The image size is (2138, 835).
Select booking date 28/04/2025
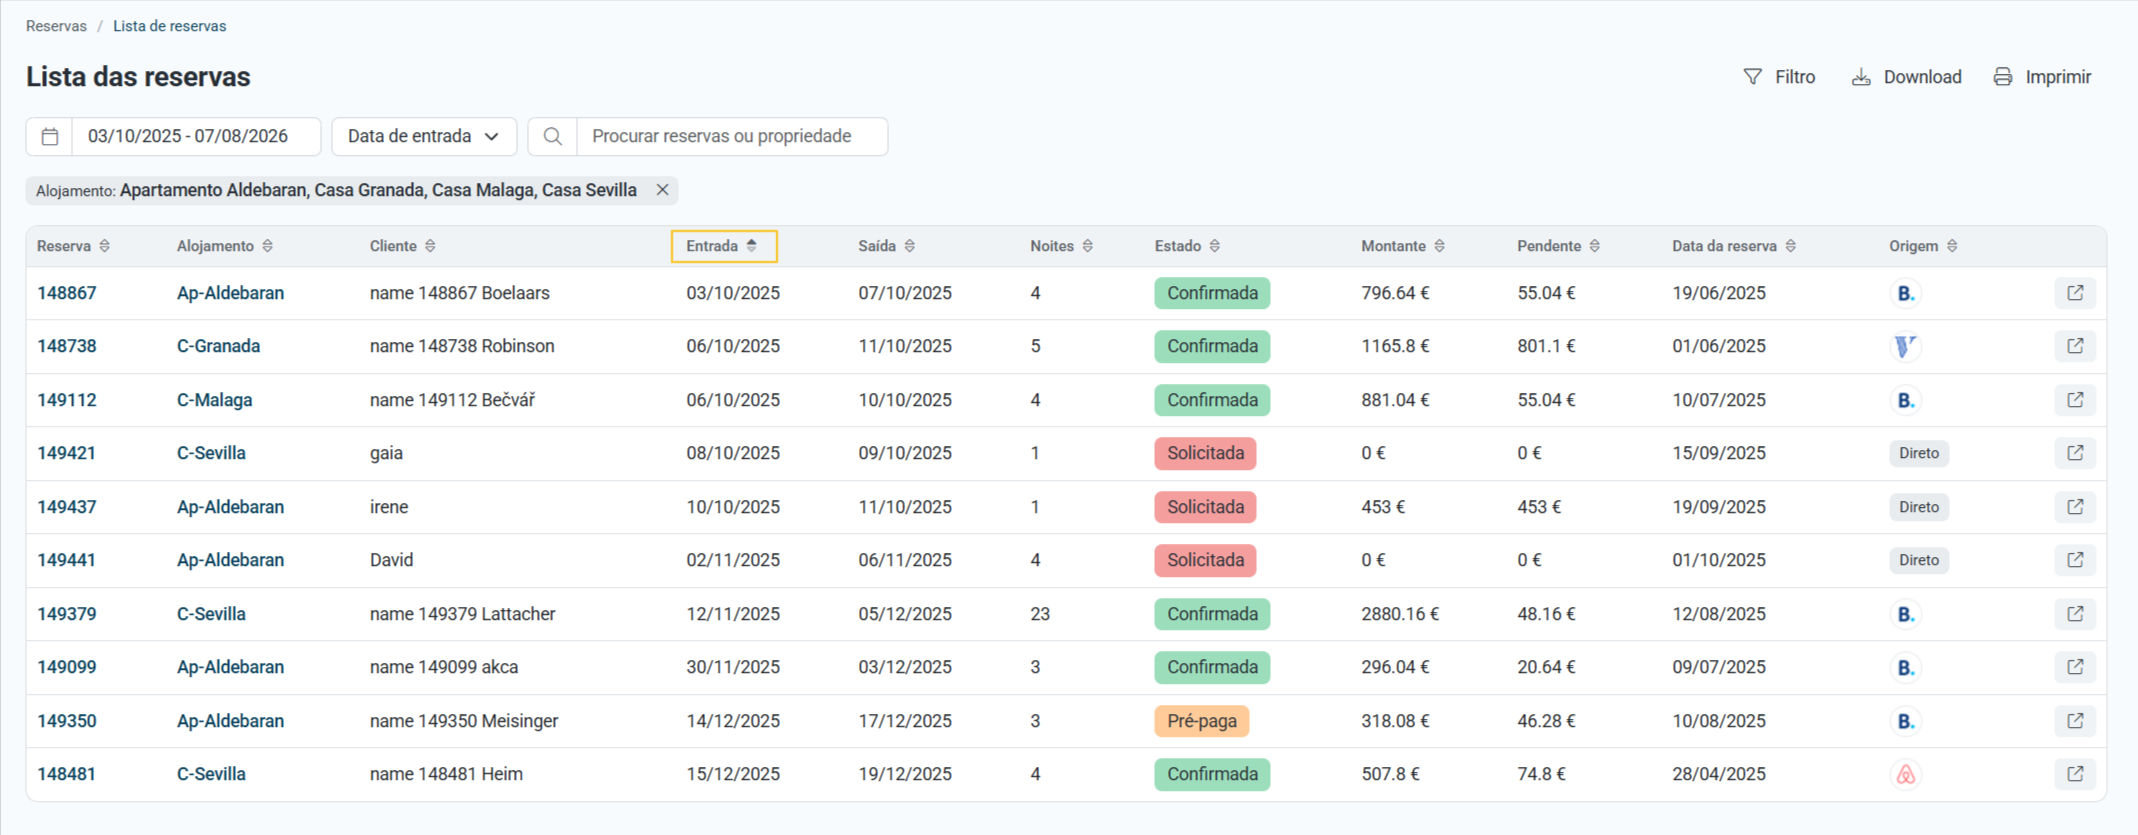[1719, 774]
